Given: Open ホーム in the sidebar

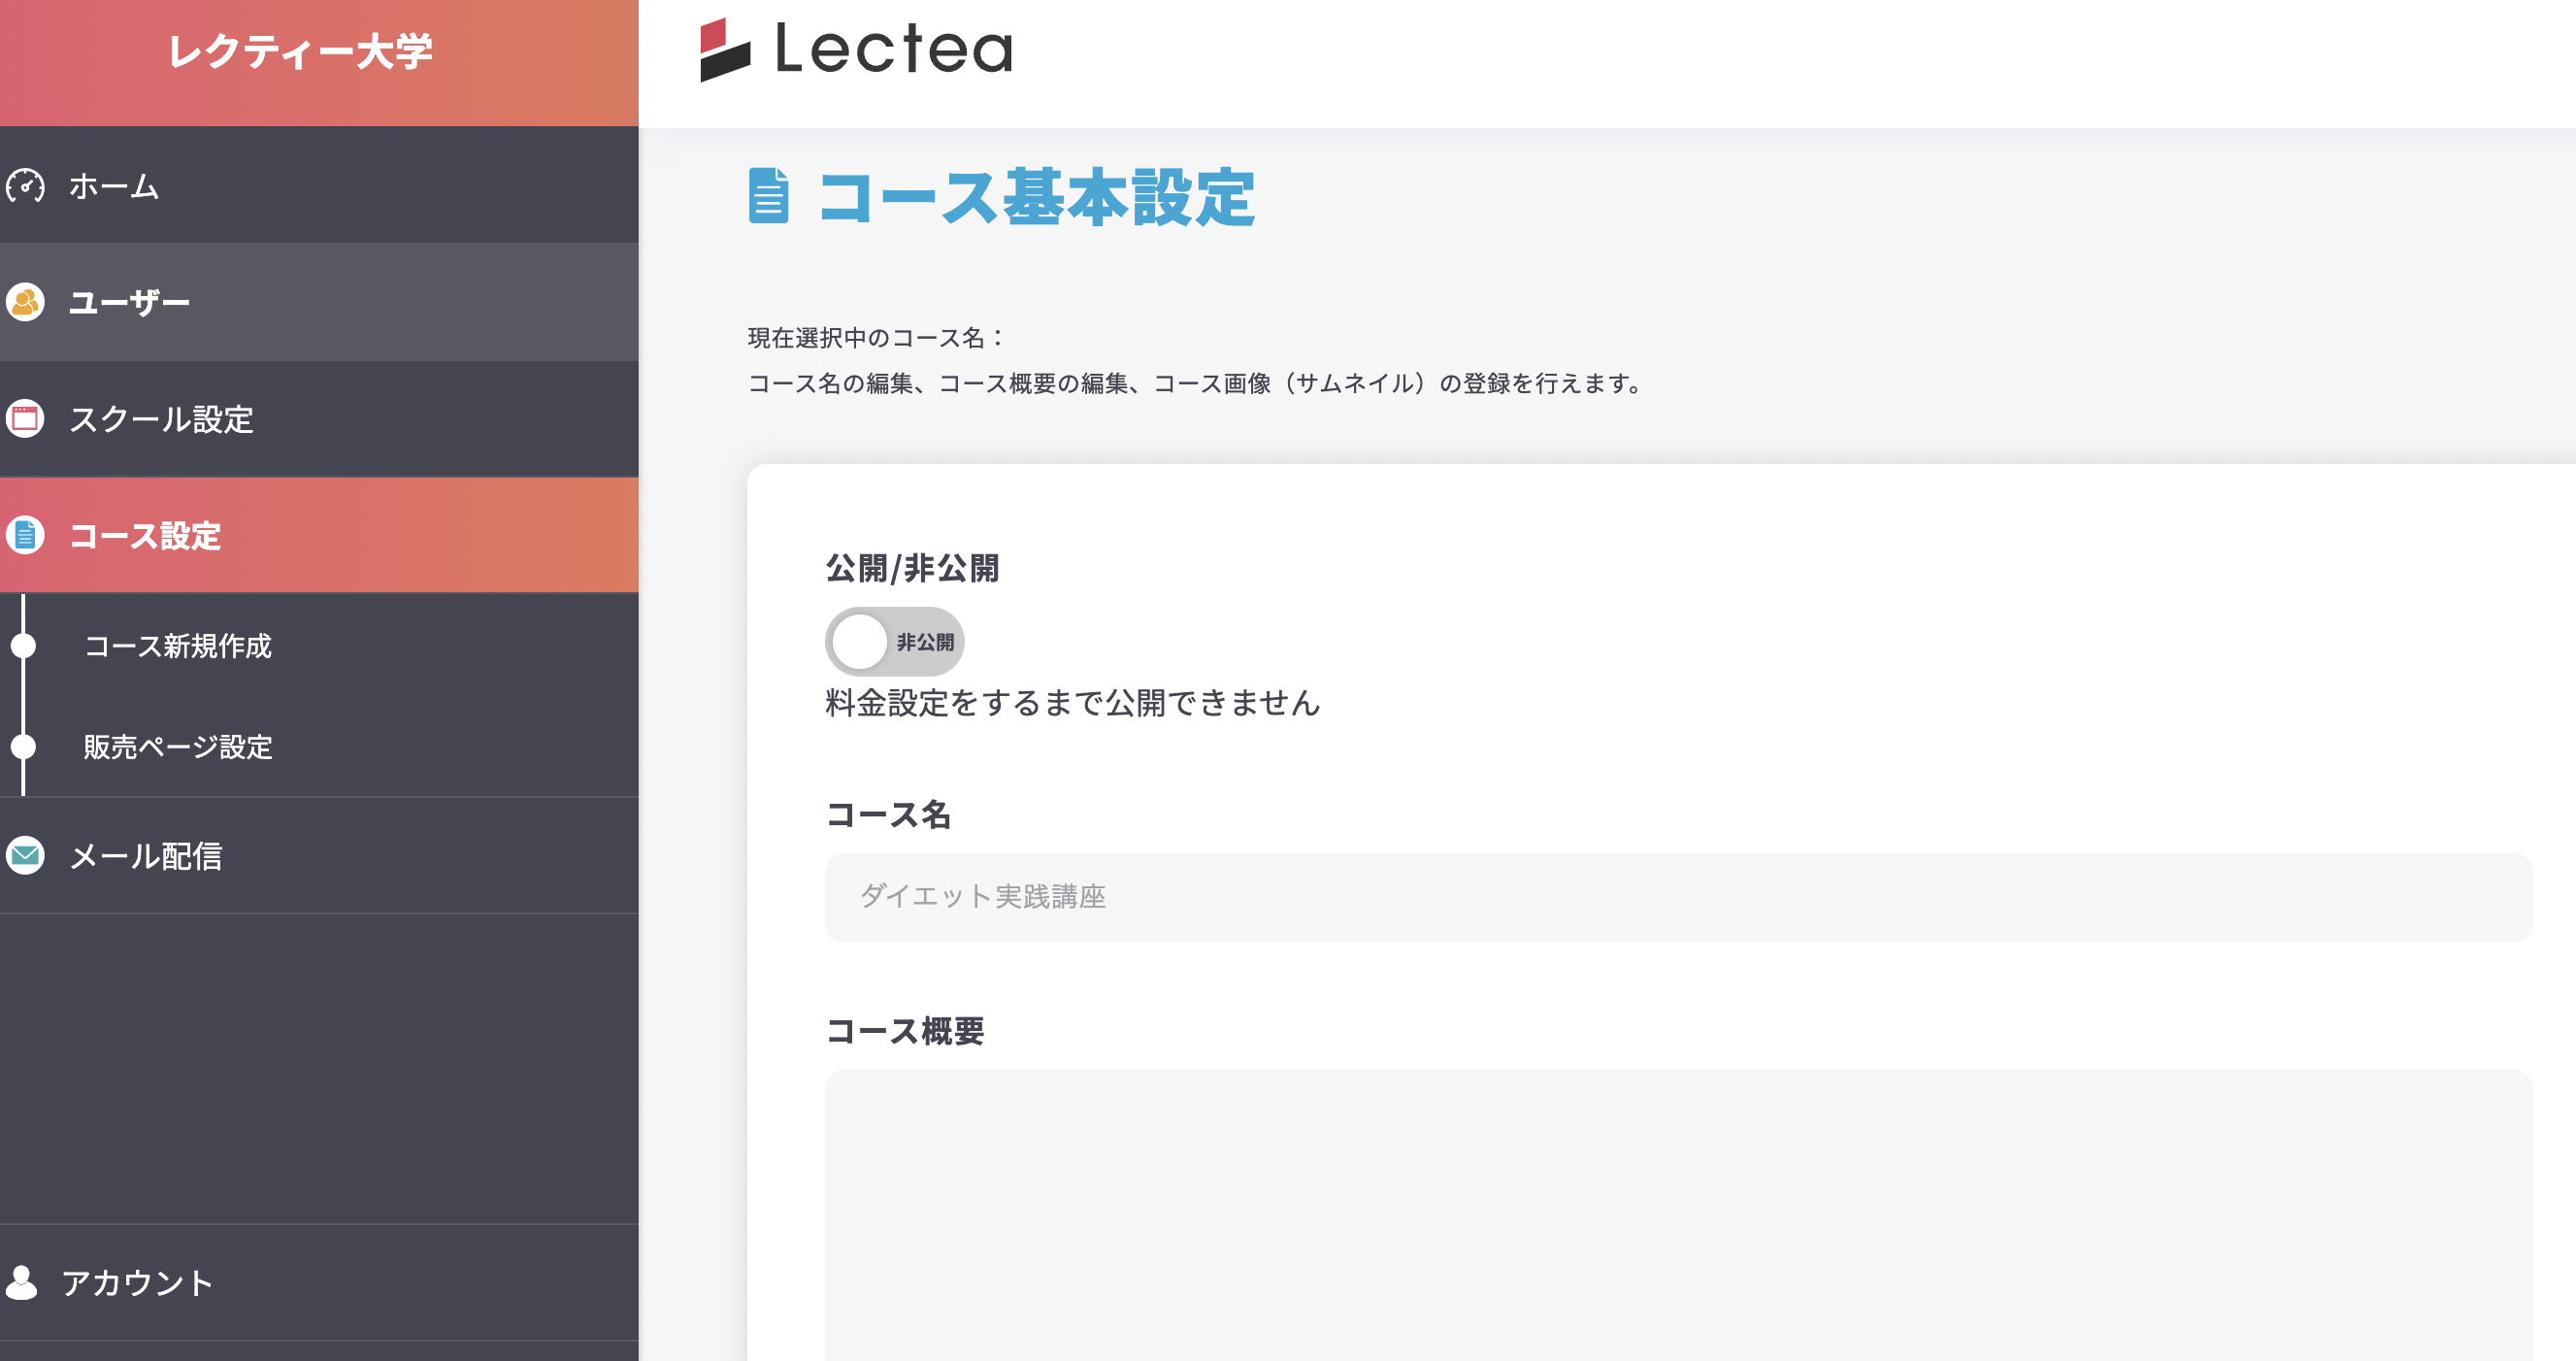Looking at the screenshot, I should click(x=114, y=186).
